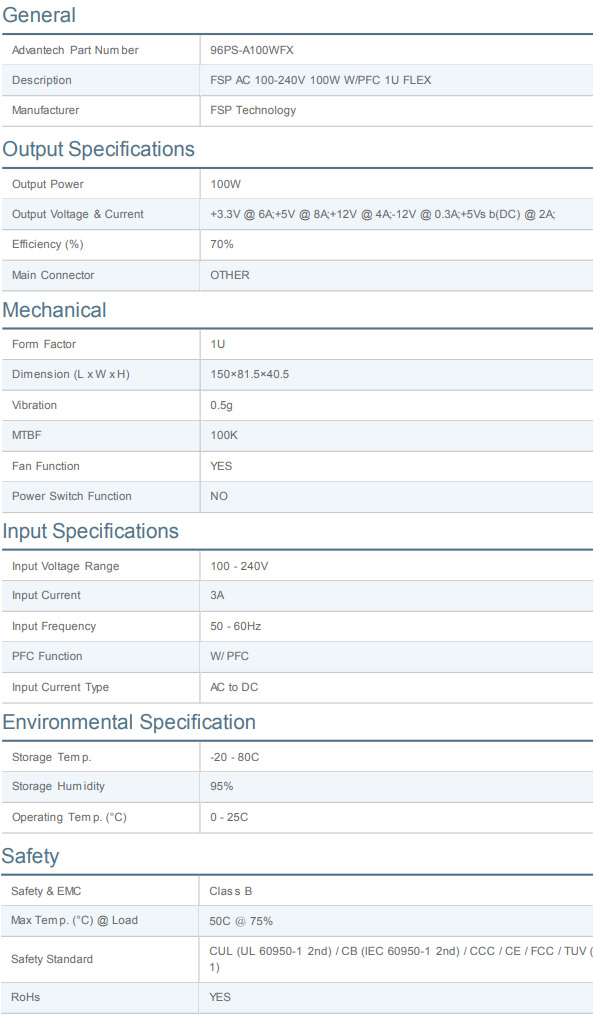
Task: Click the Dimension 150×81.5×40.5 value
Action: (x=250, y=375)
